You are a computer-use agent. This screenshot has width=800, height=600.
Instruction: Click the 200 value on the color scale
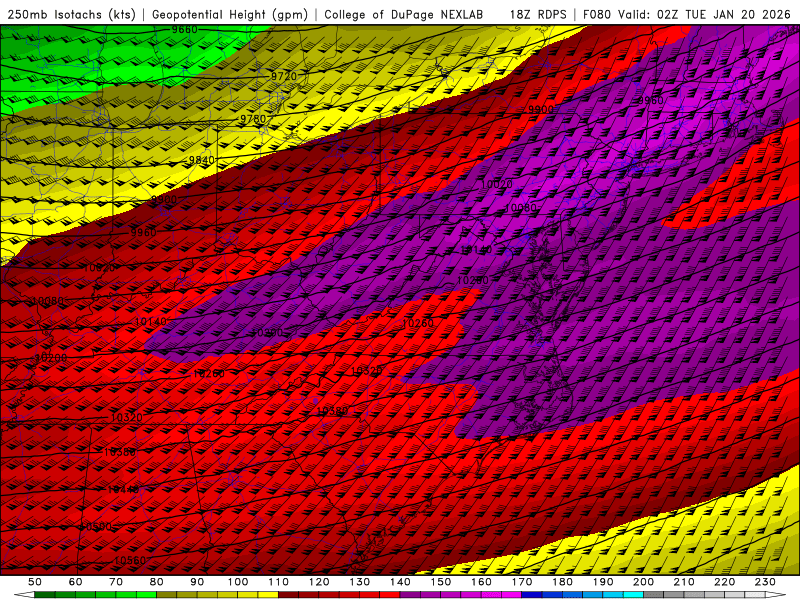(x=643, y=582)
